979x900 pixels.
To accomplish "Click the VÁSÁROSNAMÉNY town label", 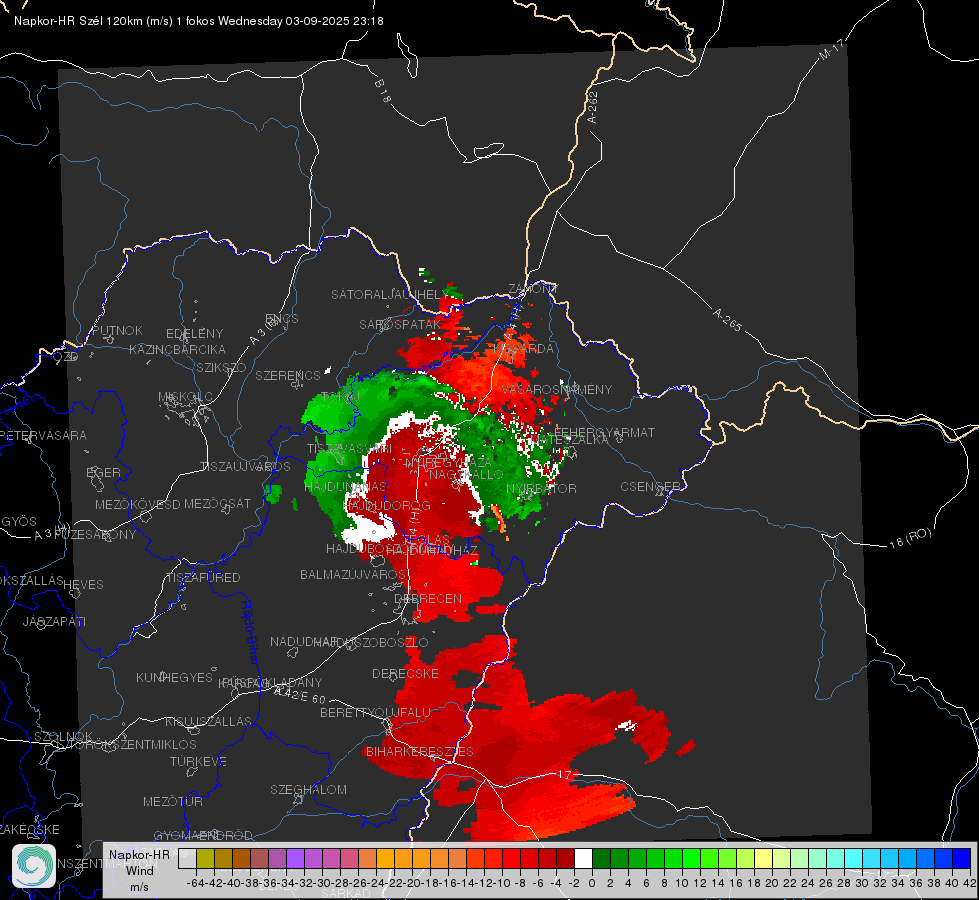I will 557,389.
